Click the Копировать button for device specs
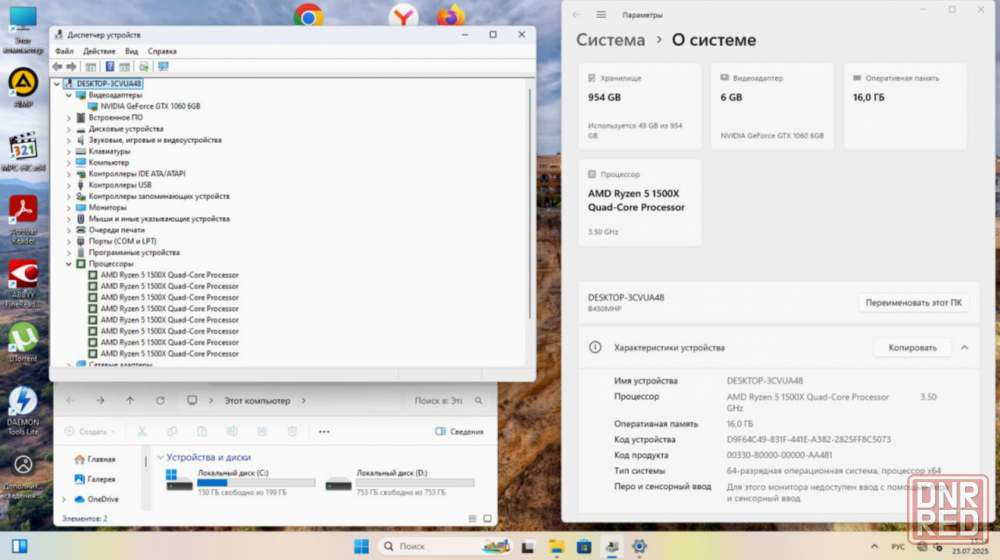The width and height of the screenshot is (1000, 560). coord(912,348)
